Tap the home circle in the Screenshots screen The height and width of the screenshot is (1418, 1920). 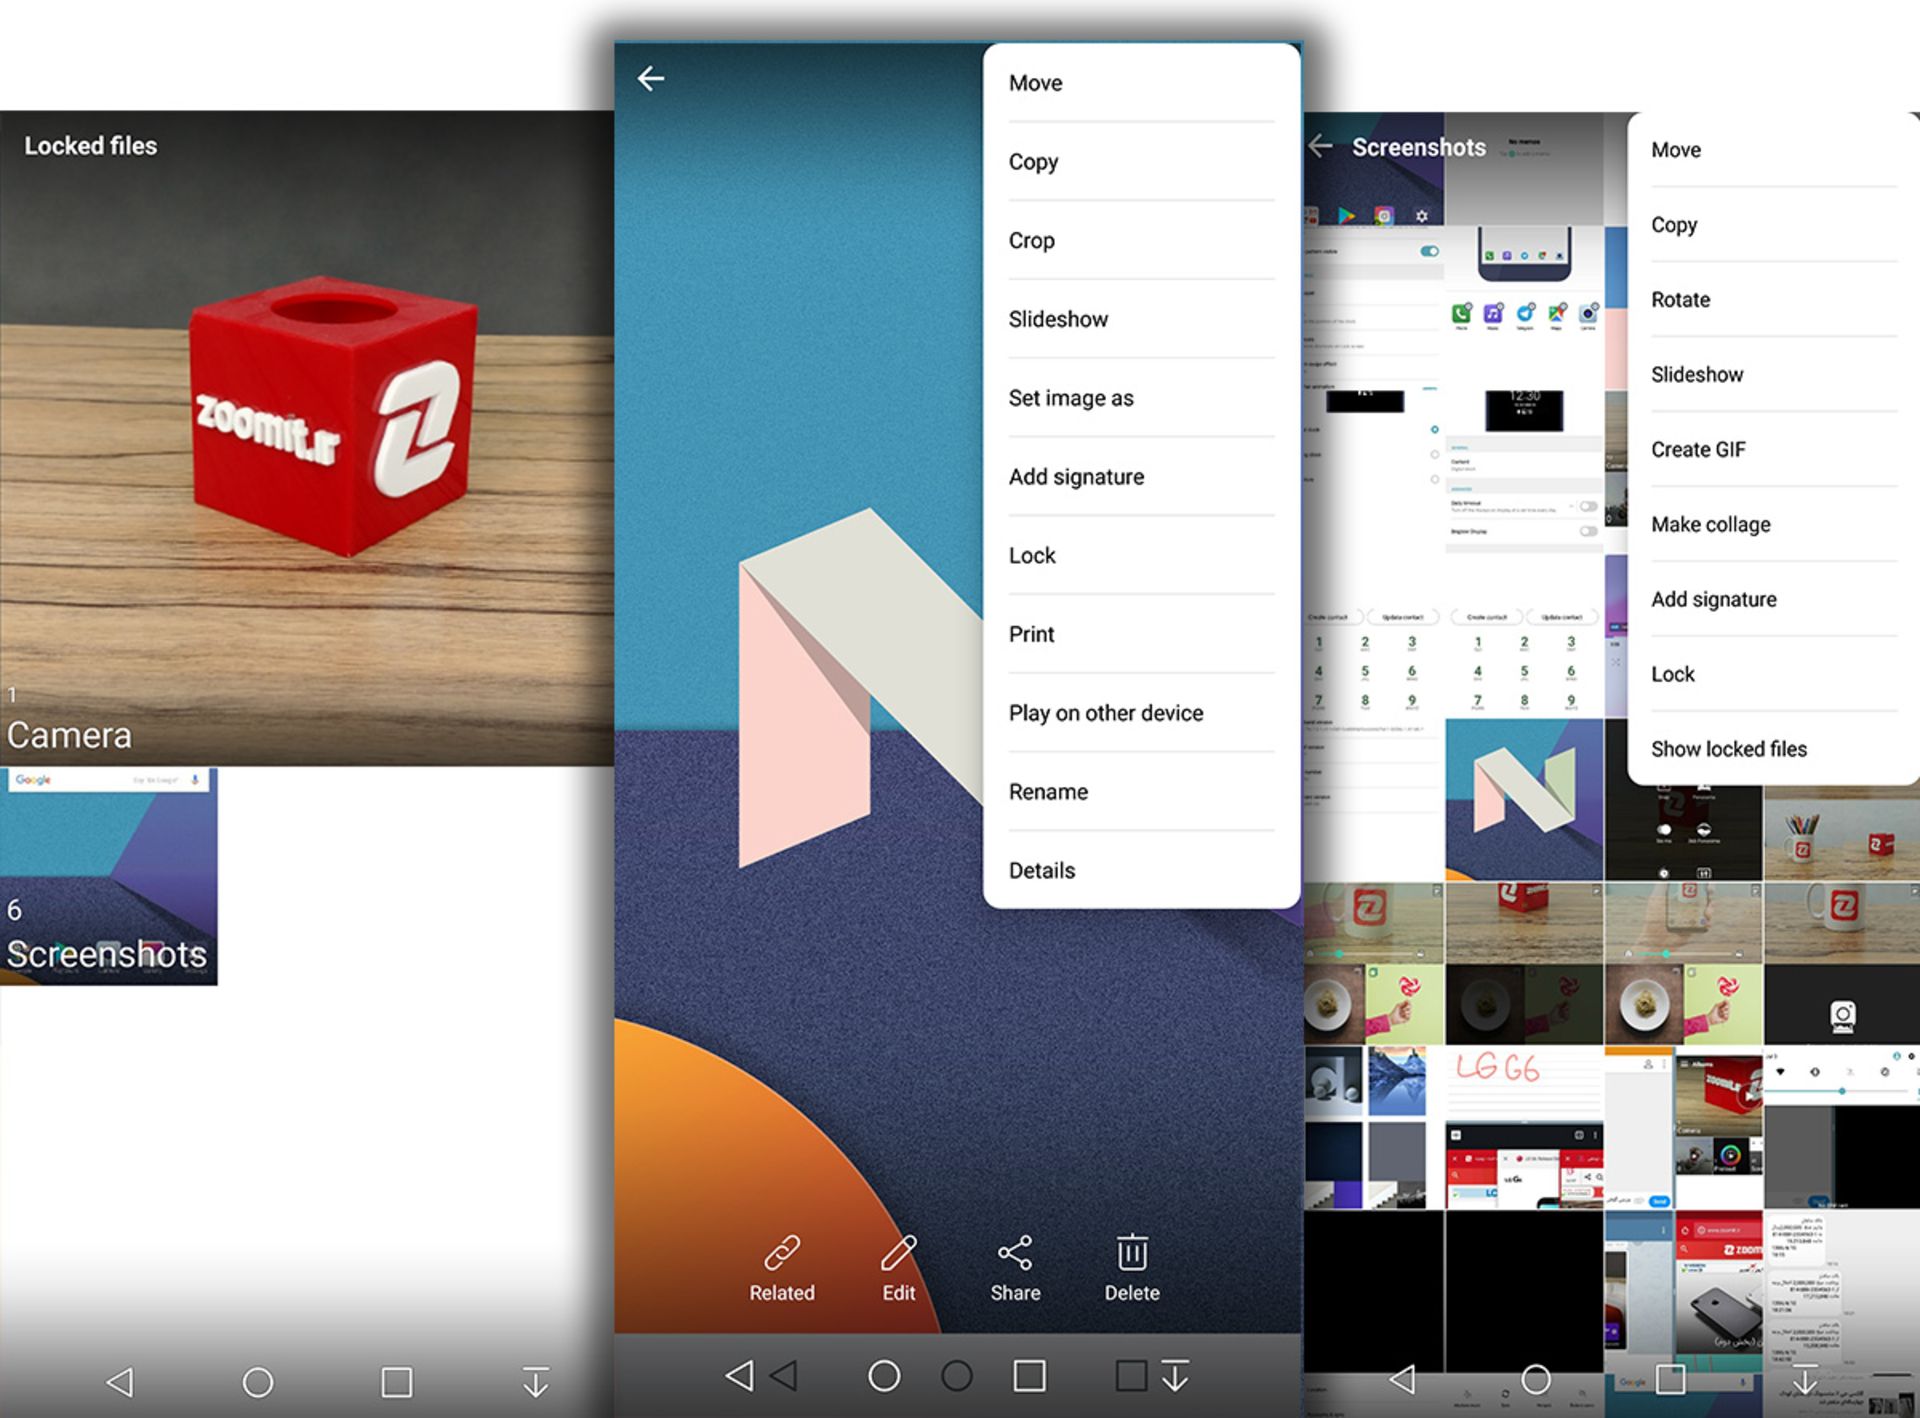[x=1535, y=1380]
